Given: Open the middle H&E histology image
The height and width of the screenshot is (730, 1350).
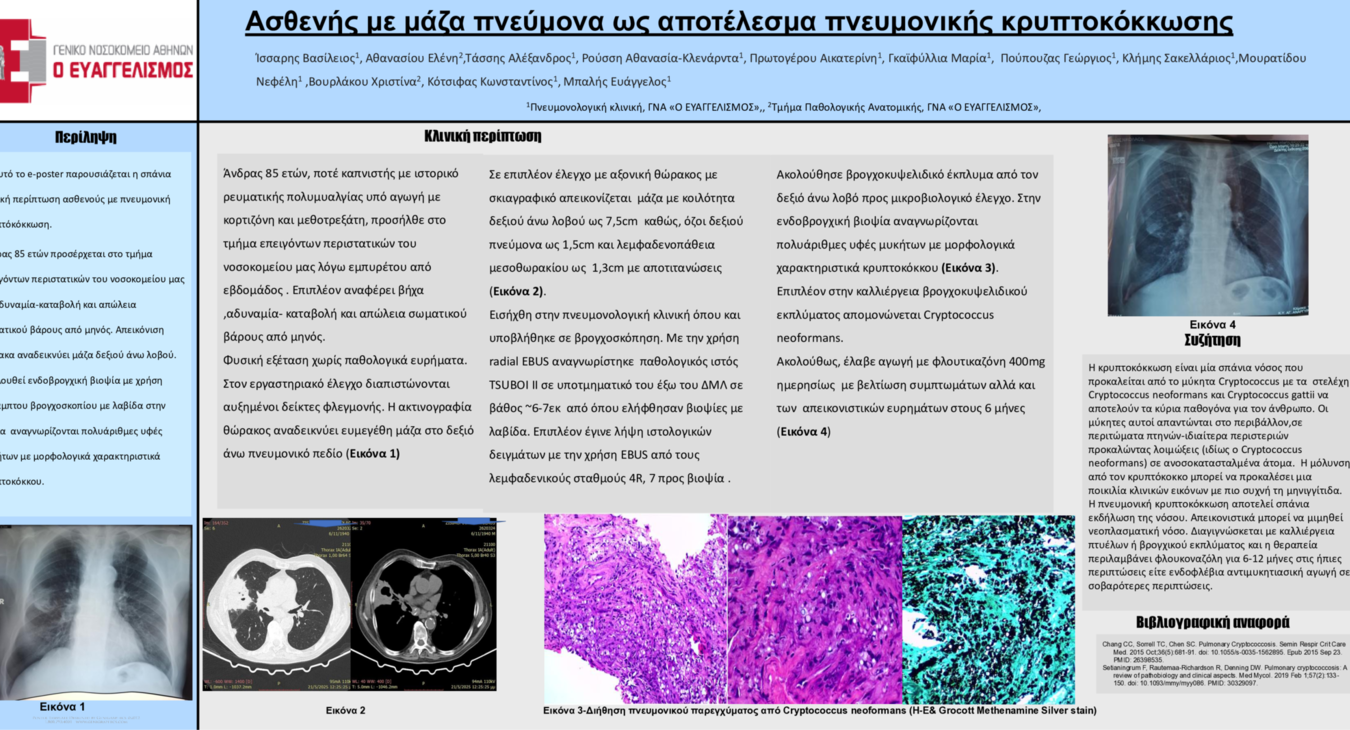Looking at the screenshot, I should coord(814,608).
